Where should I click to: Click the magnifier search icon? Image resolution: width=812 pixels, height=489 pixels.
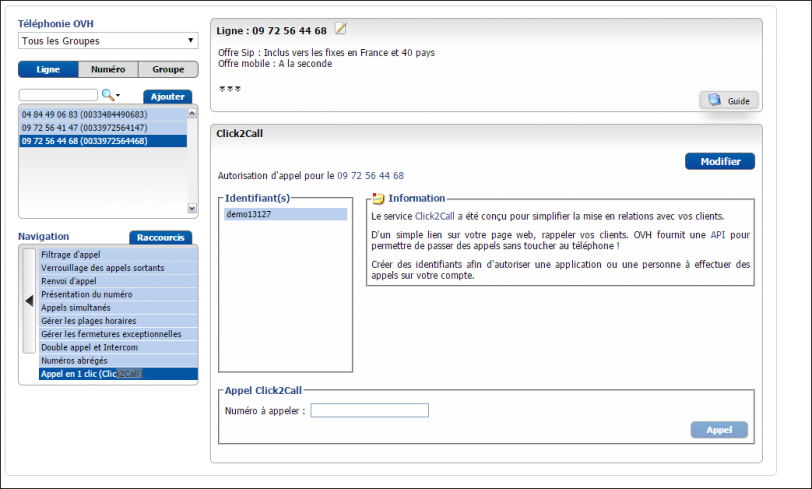(x=107, y=95)
